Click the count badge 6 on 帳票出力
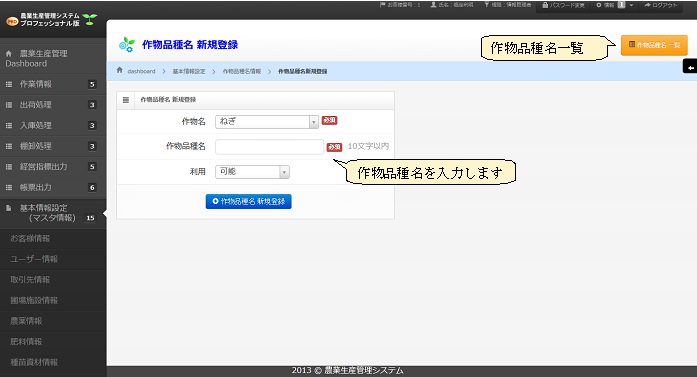Viewport: 697px width, 377px height. [x=92, y=187]
